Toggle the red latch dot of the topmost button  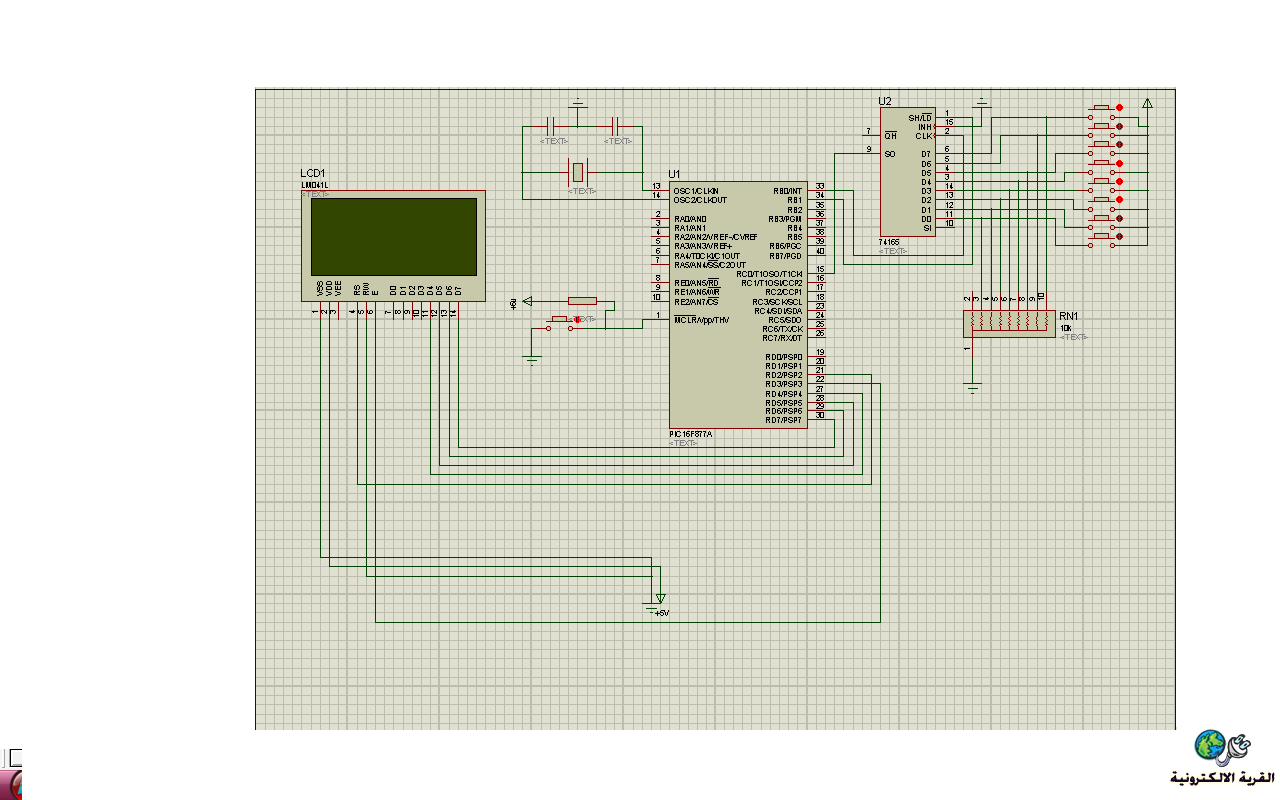[x=1119, y=107]
